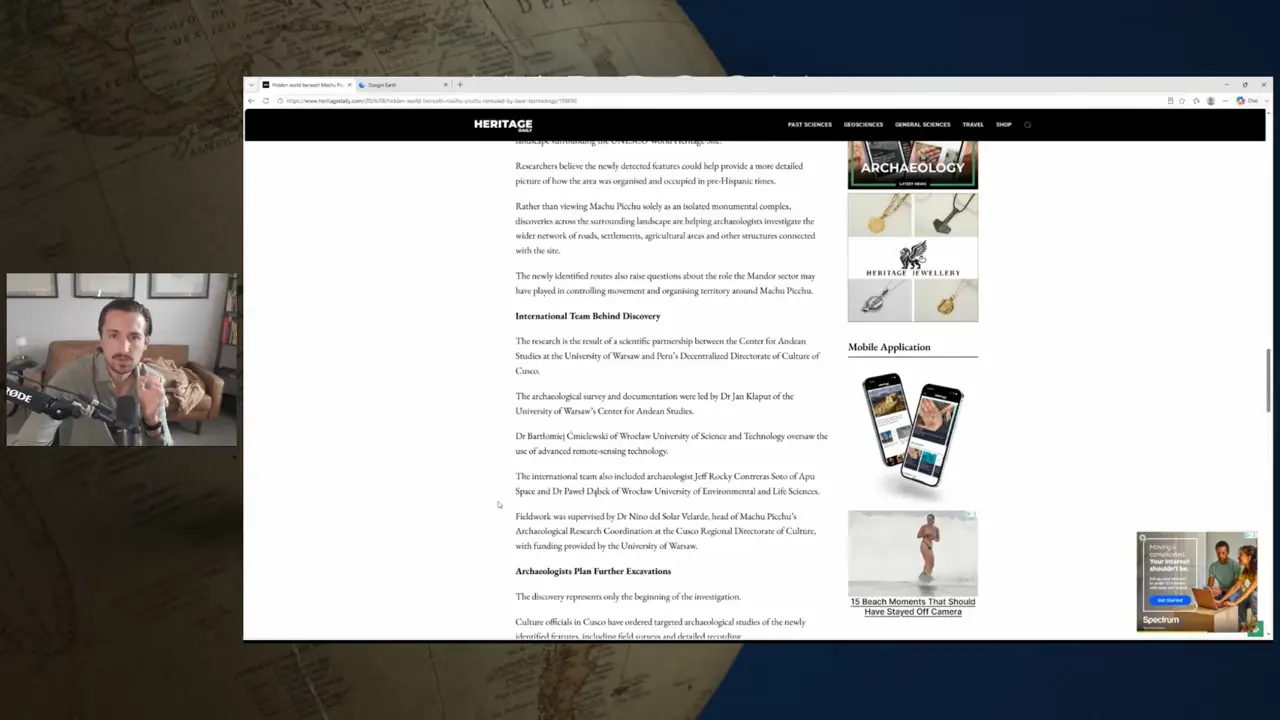
Task: Open the Shop menu item
Action: pyautogui.click(x=1004, y=125)
